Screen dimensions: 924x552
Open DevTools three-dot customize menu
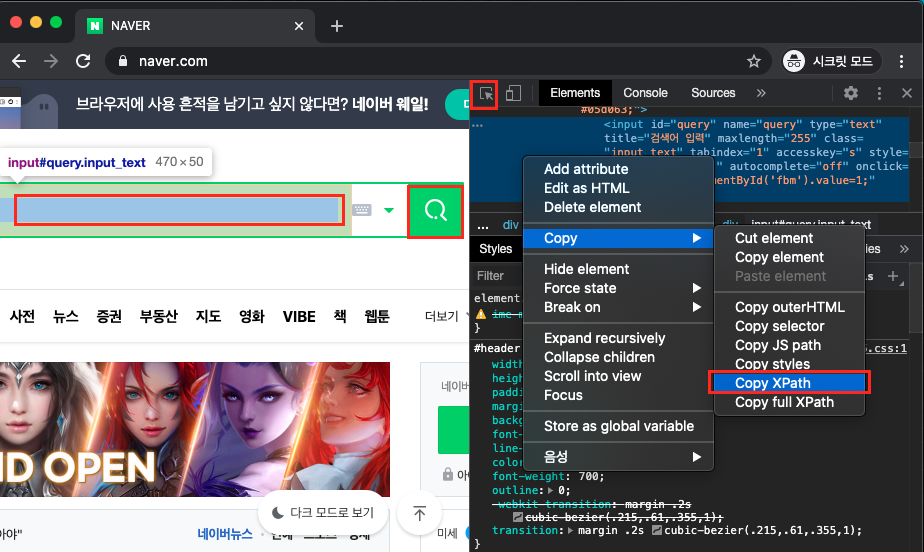879,93
